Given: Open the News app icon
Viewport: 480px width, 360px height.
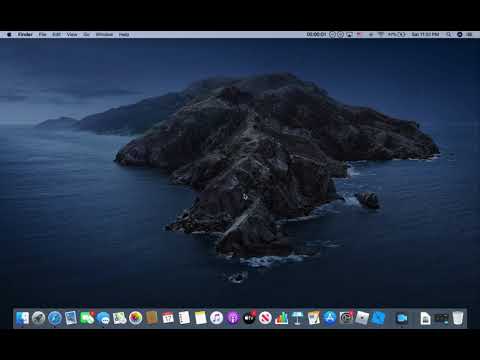Looking at the screenshot, I should [265, 318].
